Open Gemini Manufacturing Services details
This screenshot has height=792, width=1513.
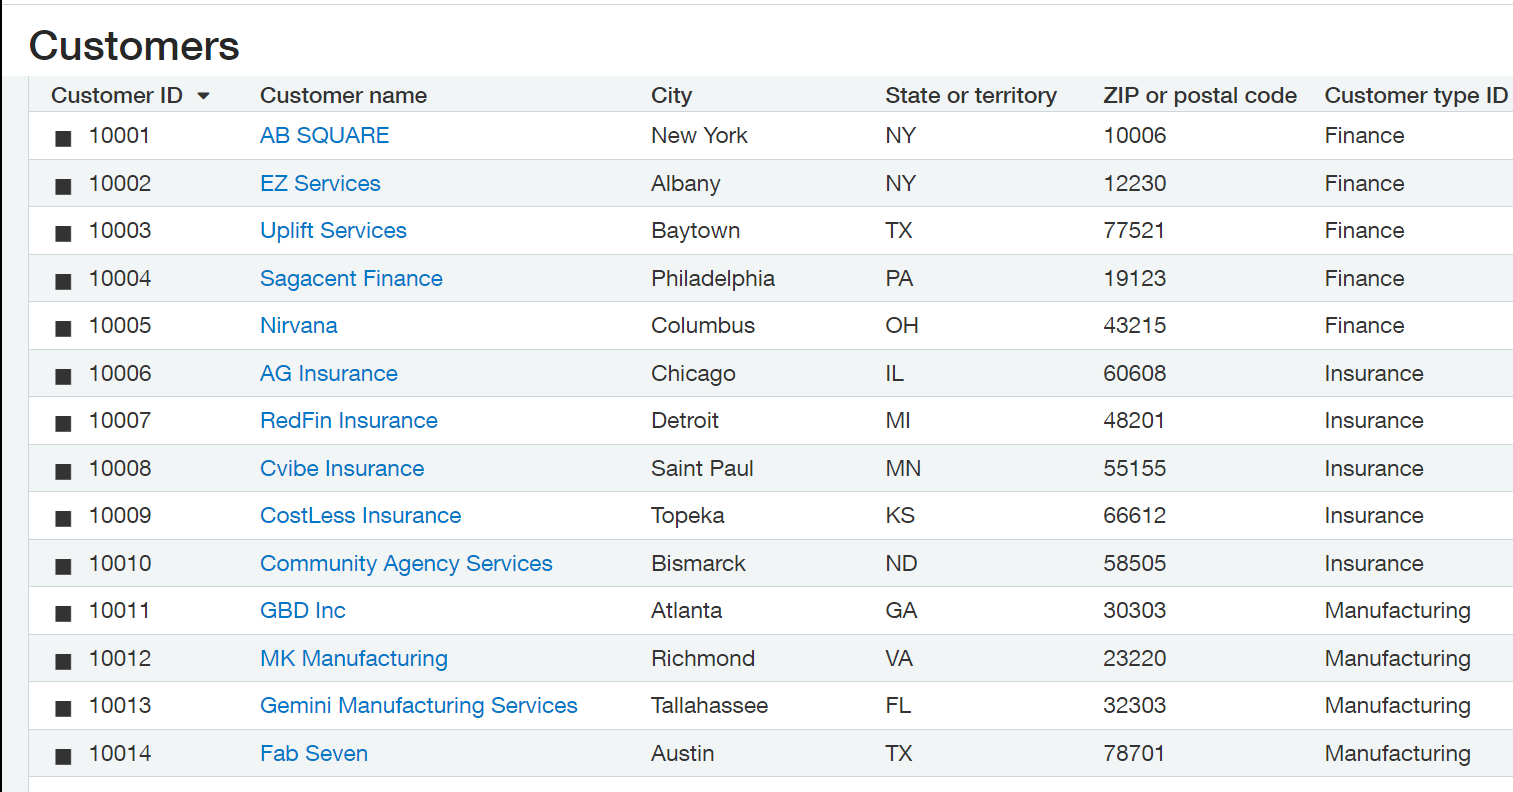pos(418,705)
